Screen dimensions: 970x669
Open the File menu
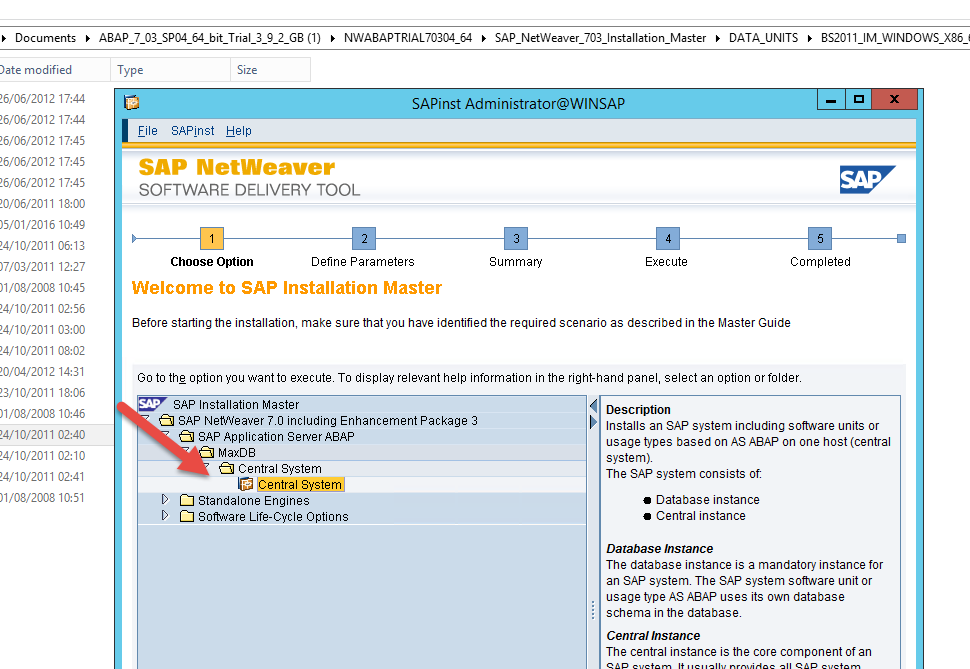tap(147, 131)
